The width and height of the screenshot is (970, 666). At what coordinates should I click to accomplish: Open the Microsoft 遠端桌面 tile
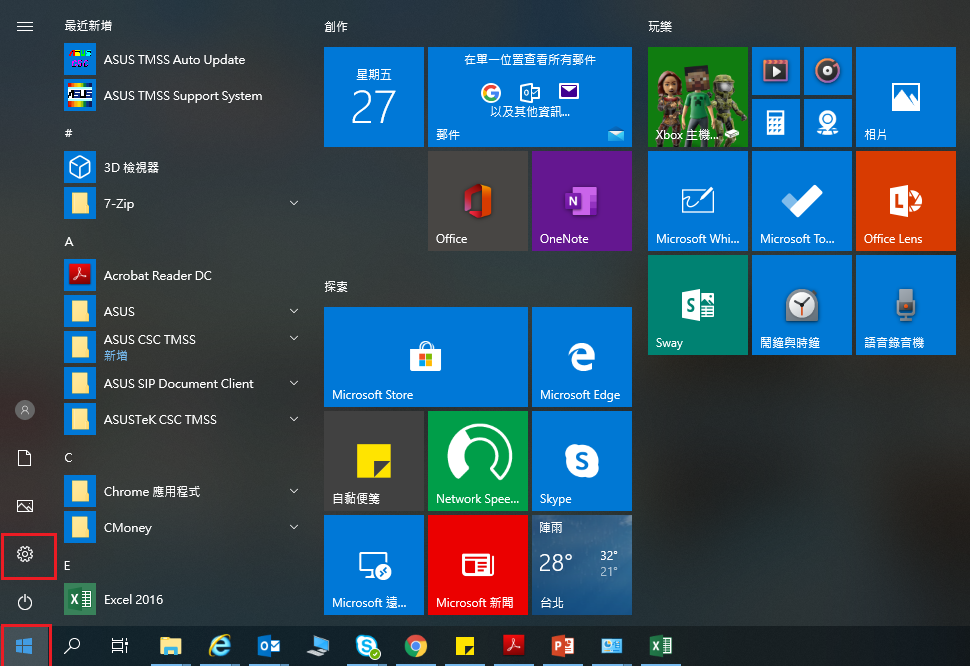point(374,565)
